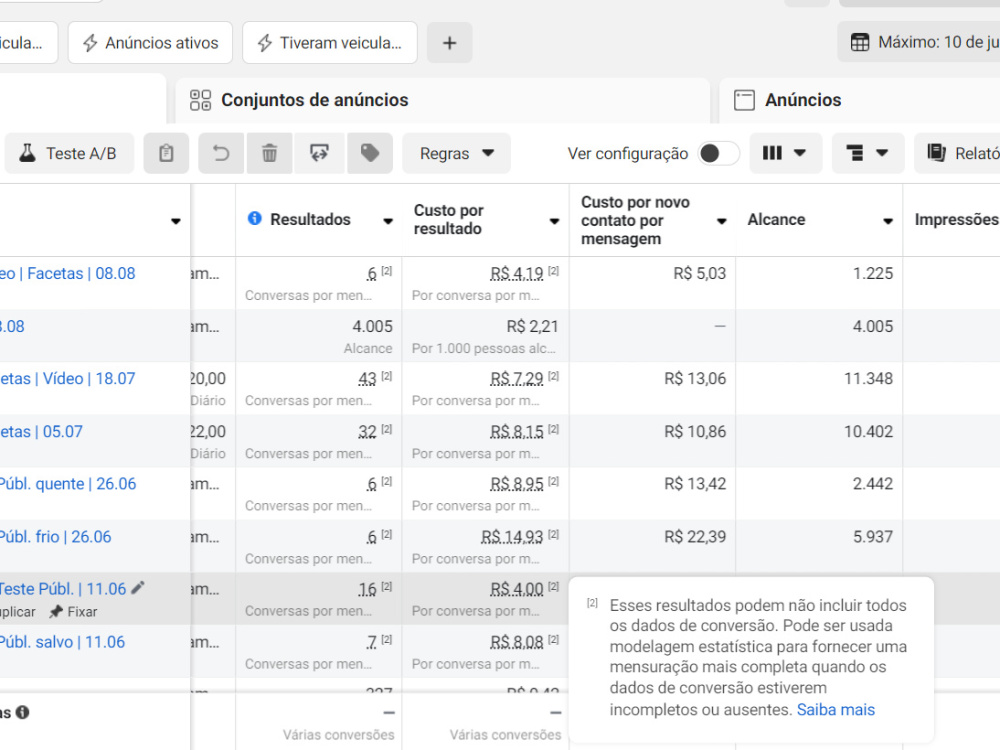
Task: Click the 5.937 reach value
Action: 873,537
